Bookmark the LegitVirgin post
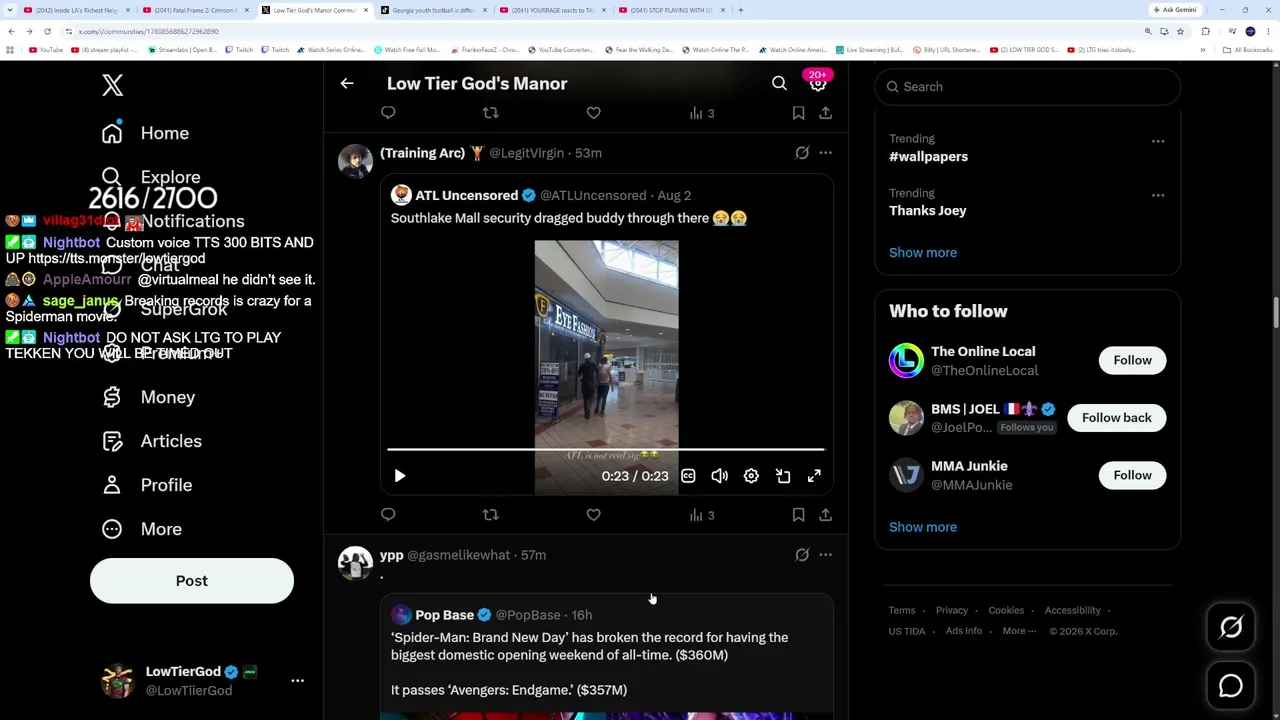This screenshot has height=720, width=1280. pyautogui.click(x=798, y=515)
